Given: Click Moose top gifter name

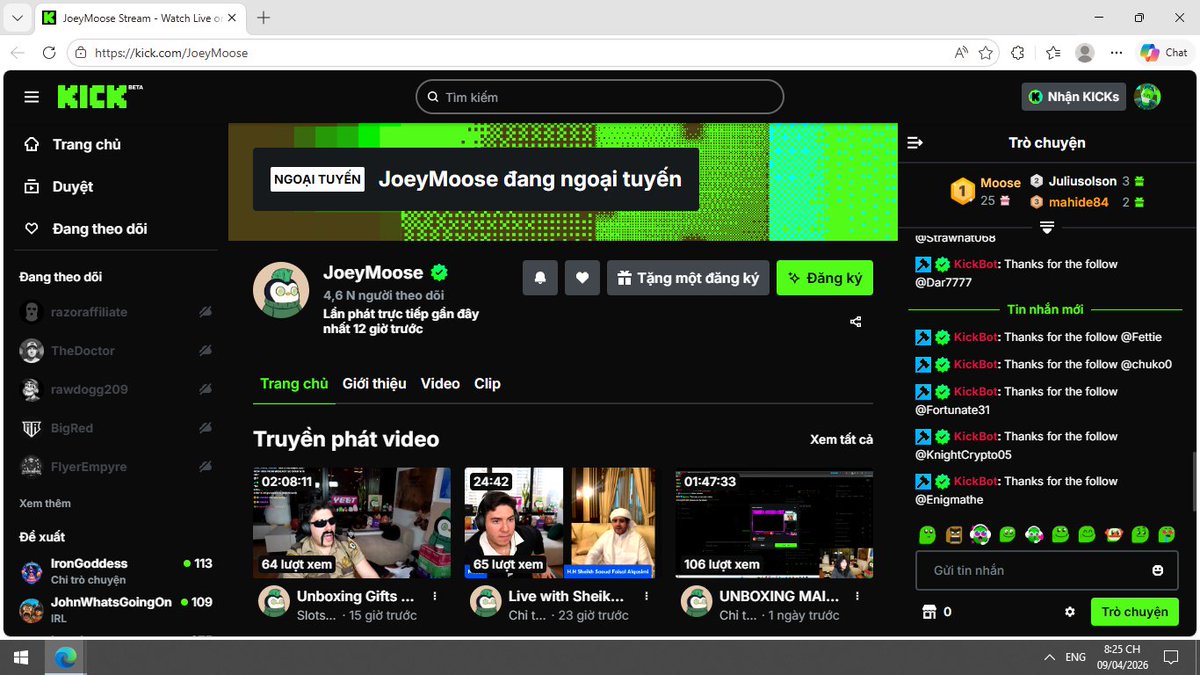Looking at the screenshot, I should click(1000, 183).
